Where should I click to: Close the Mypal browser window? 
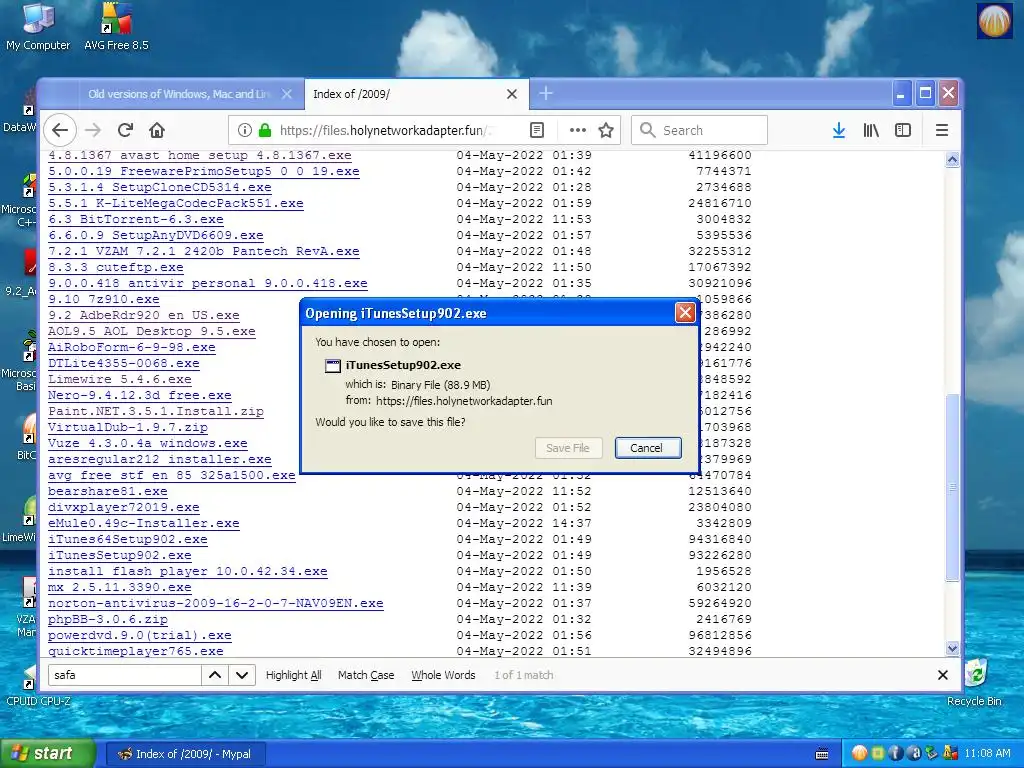click(x=948, y=94)
